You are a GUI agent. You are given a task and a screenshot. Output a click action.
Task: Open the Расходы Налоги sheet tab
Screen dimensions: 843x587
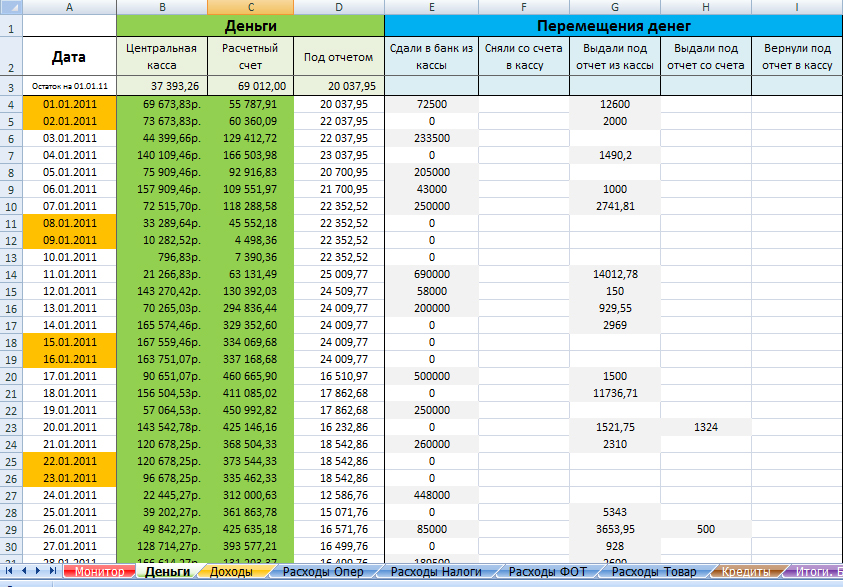436,571
